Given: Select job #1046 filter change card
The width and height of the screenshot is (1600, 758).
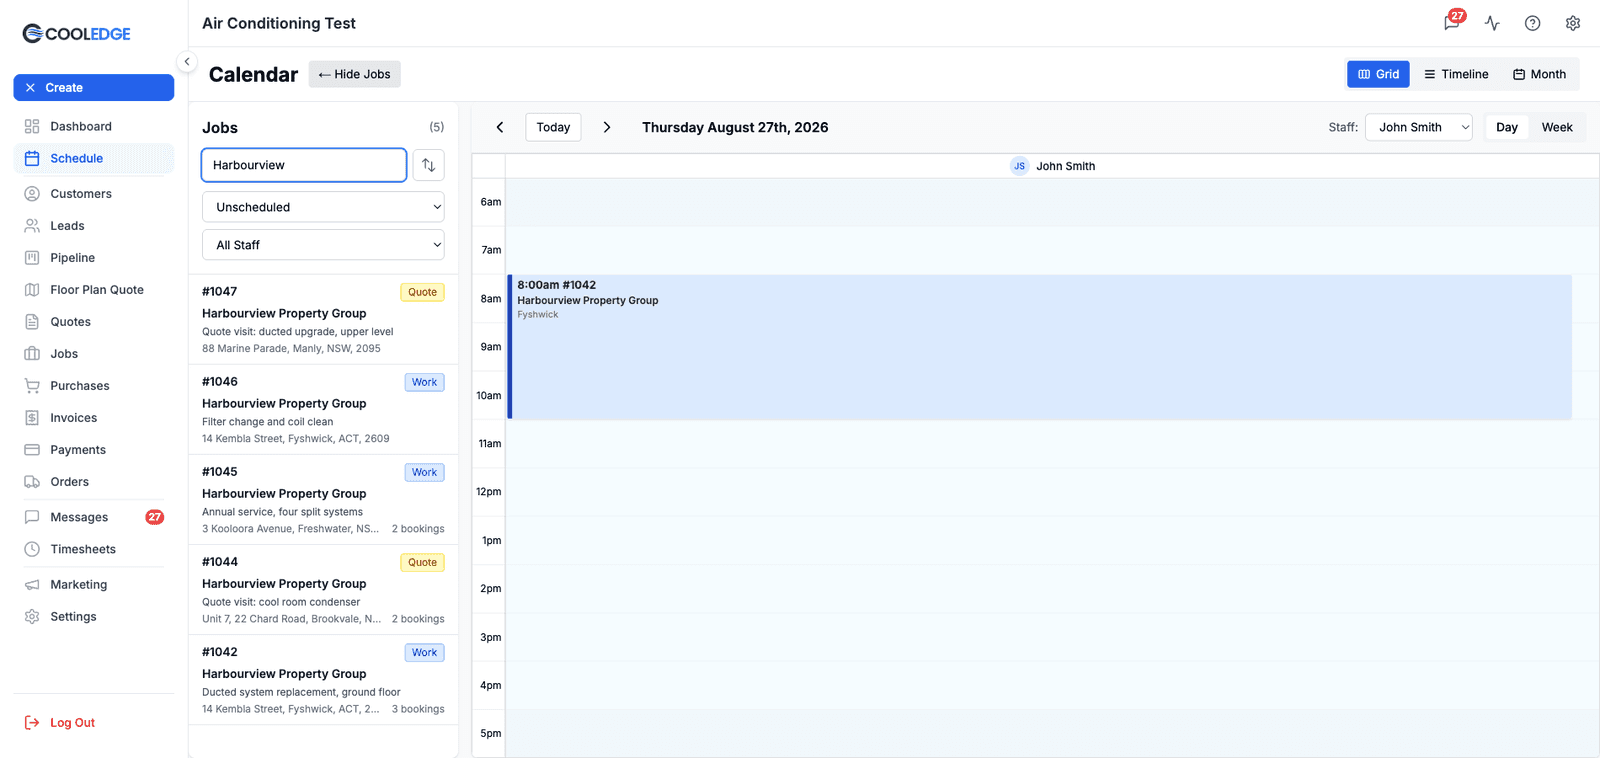Looking at the screenshot, I should point(323,410).
